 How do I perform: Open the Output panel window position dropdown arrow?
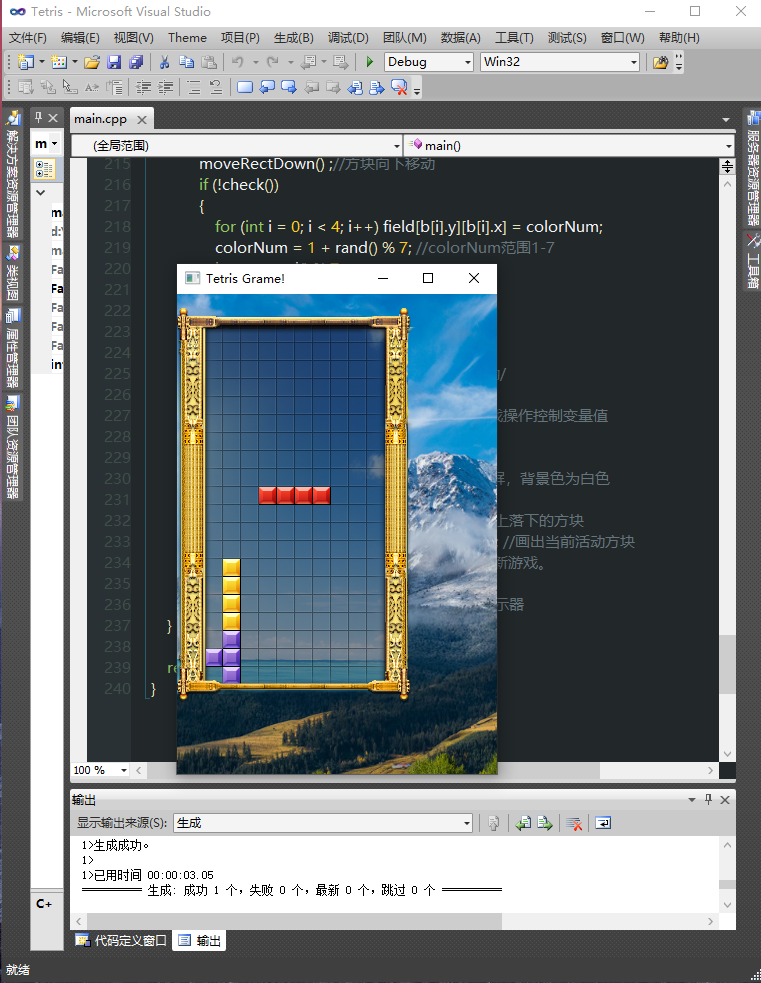click(x=692, y=799)
